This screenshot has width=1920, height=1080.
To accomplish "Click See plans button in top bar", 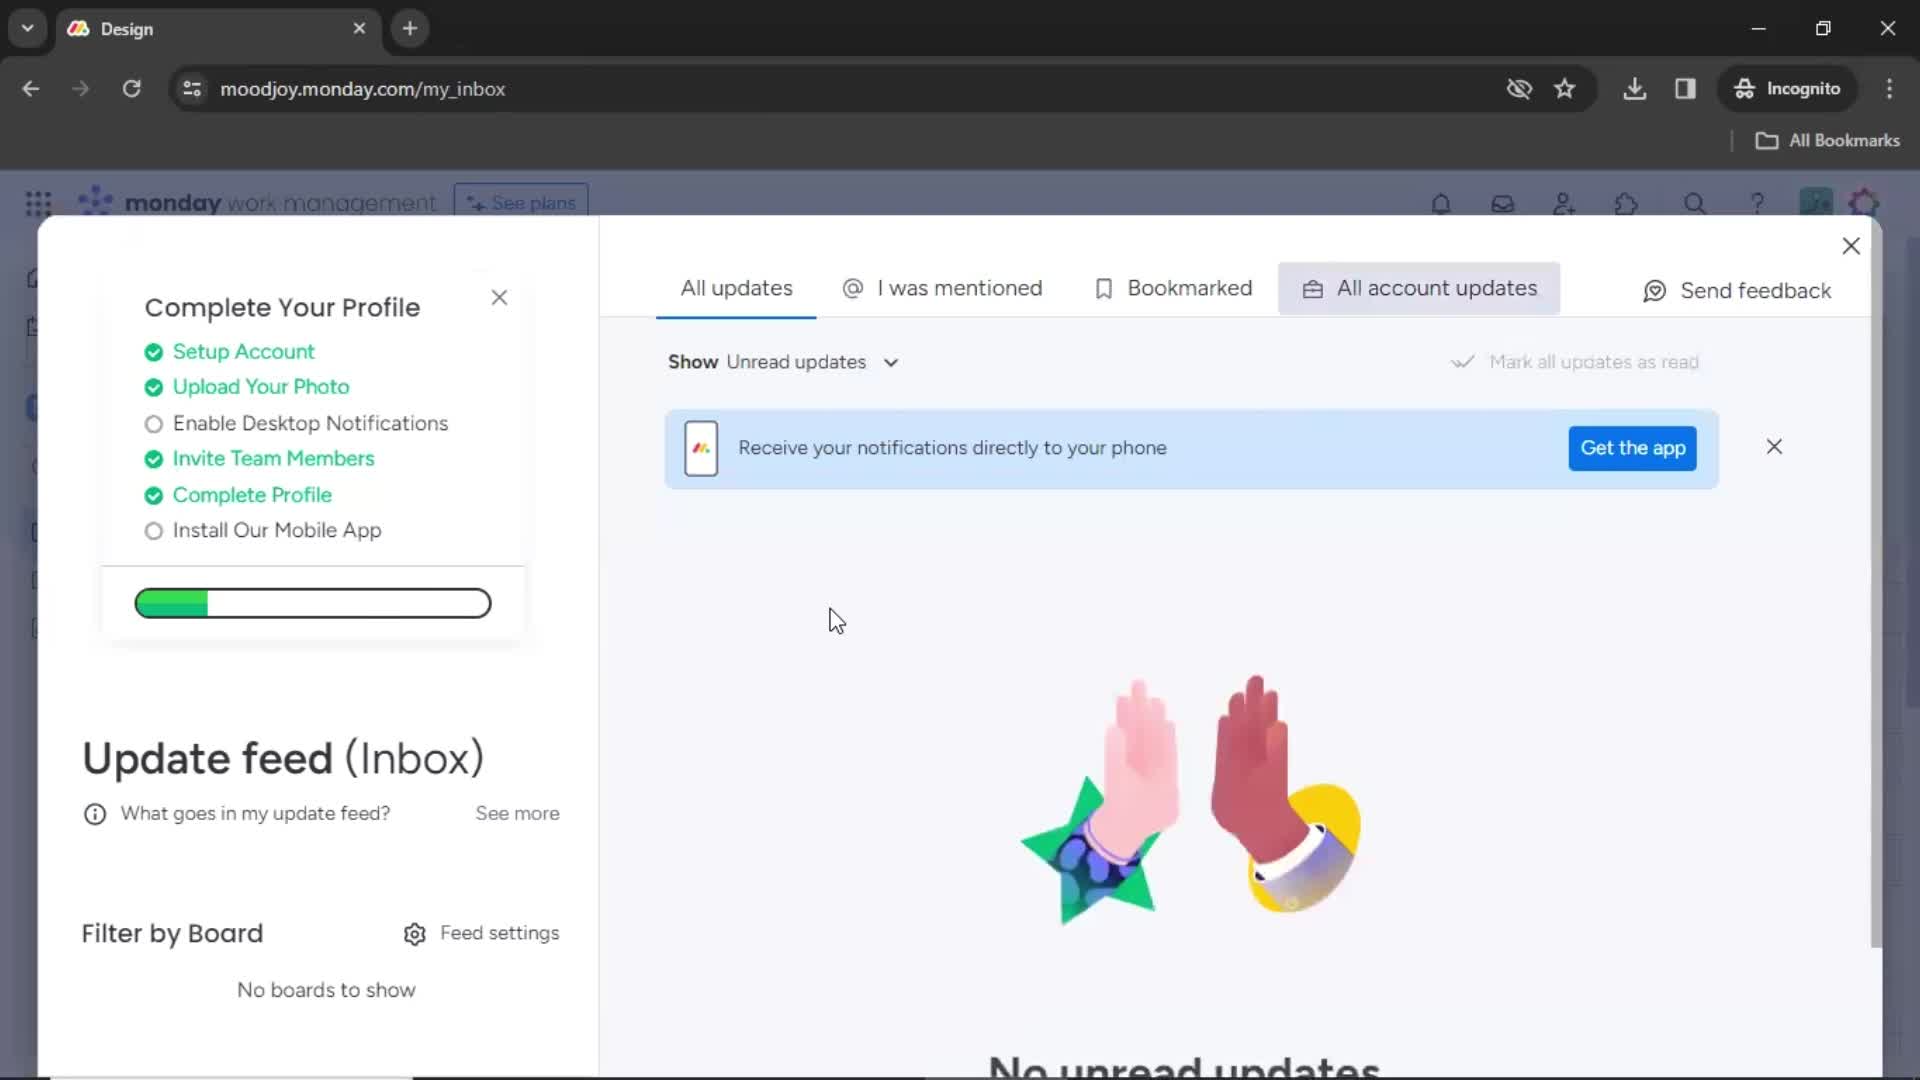I will tap(522, 202).
